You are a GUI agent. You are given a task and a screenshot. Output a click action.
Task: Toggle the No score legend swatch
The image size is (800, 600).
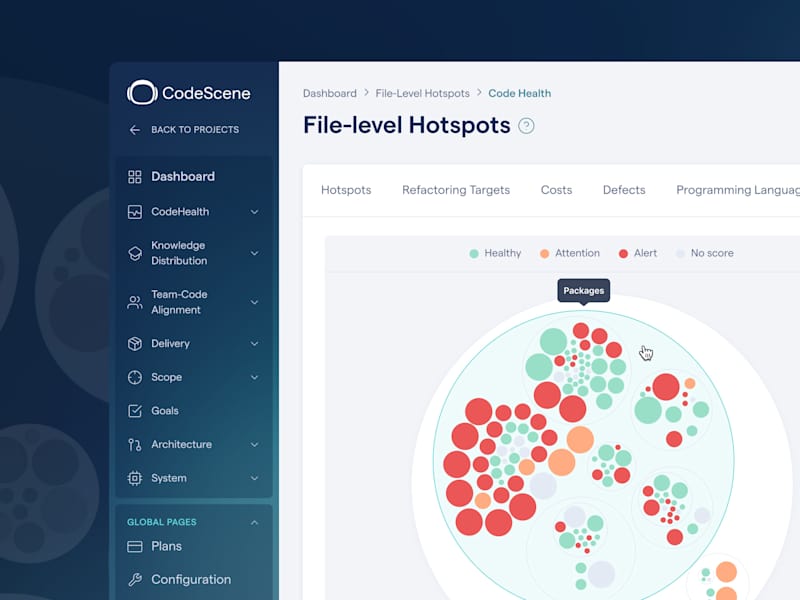tap(680, 254)
